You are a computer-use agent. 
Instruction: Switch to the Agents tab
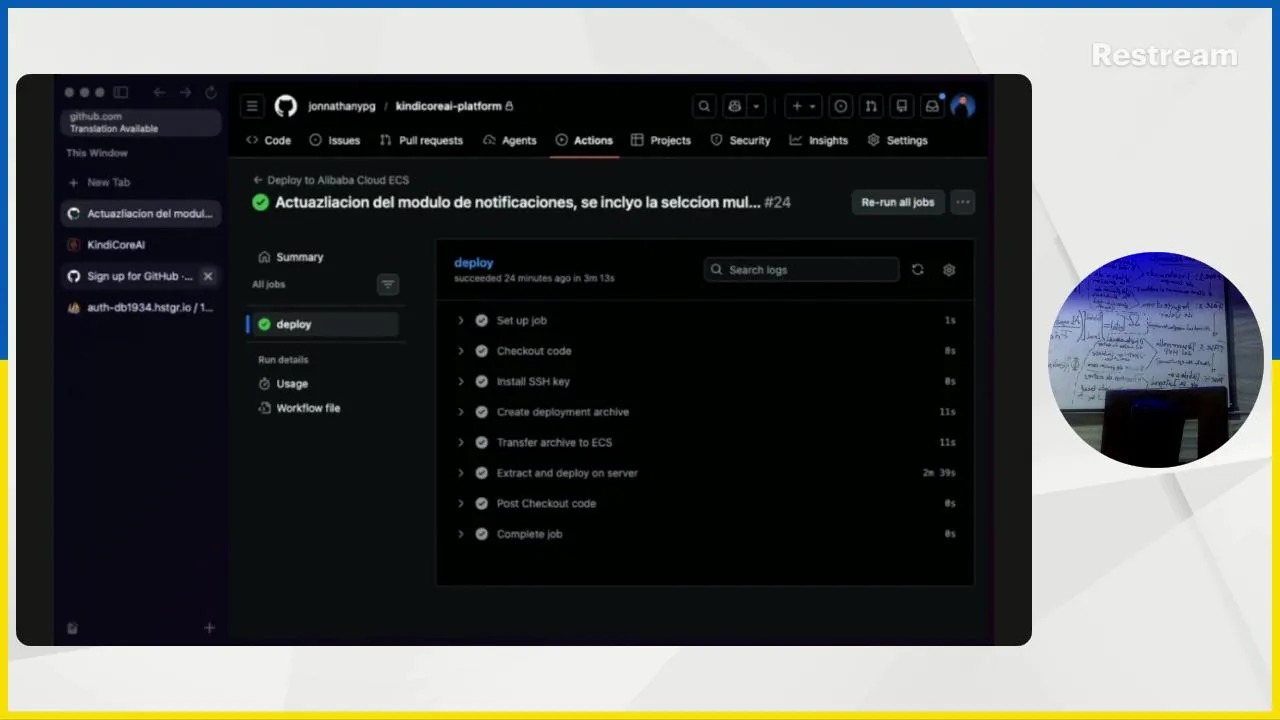pyautogui.click(x=510, y=141)
